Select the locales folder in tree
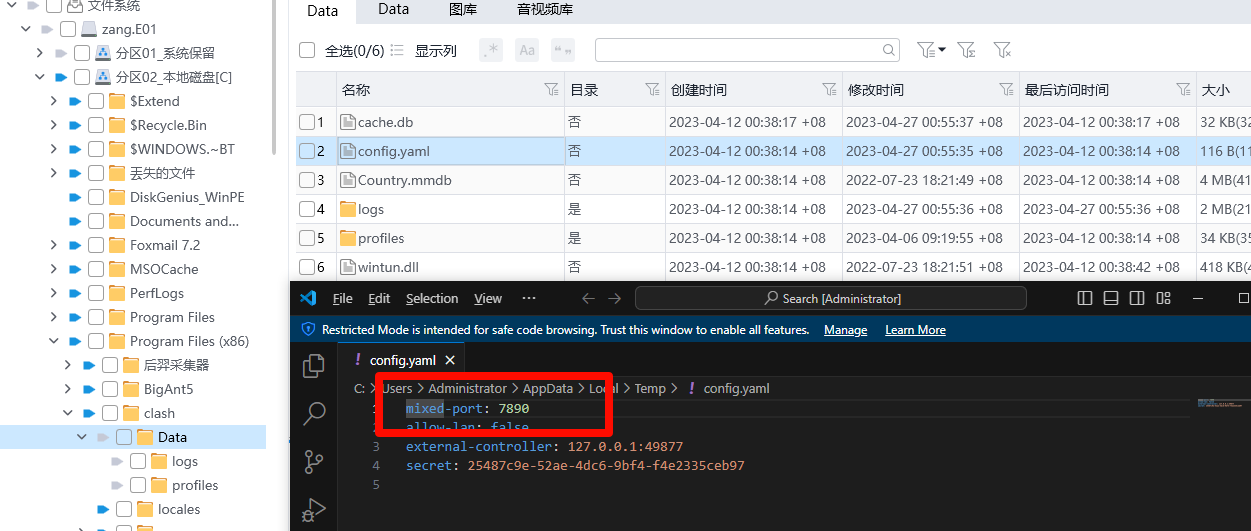 (x=179, y=509)
